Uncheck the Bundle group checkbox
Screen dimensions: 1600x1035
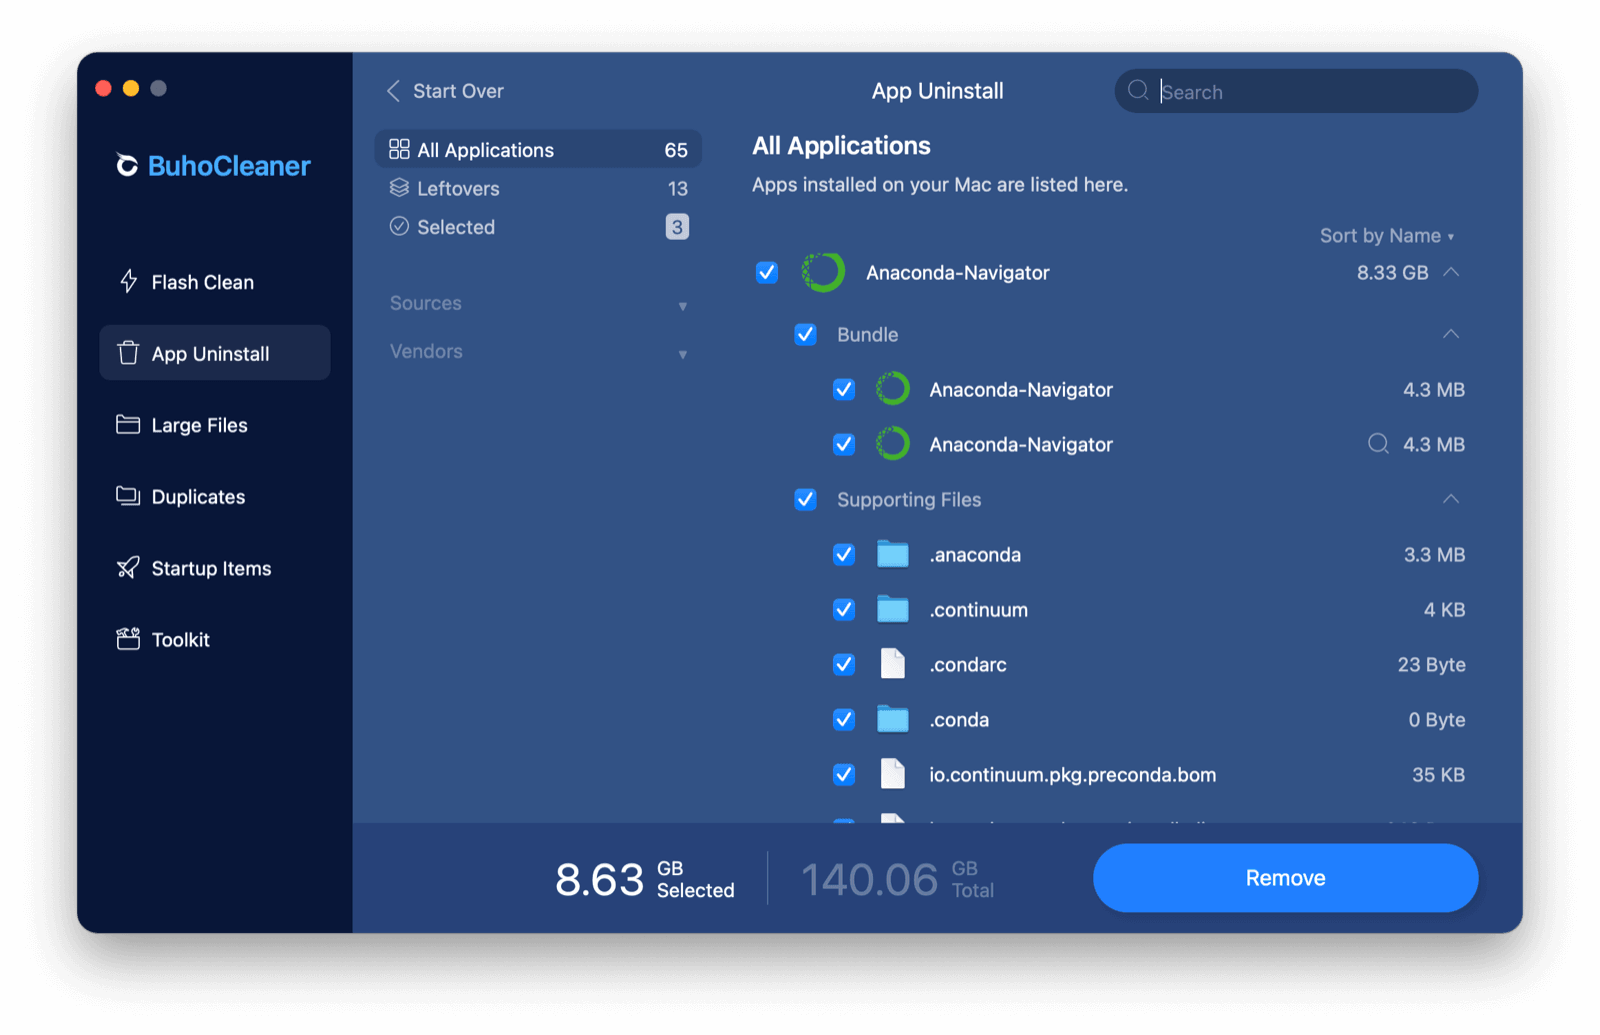coord(805,334)
